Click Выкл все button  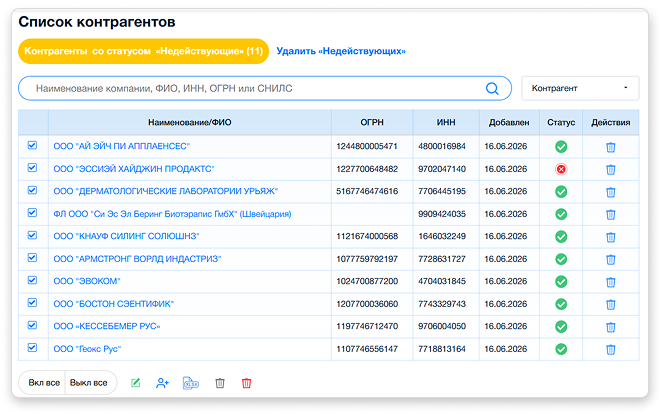(x=89, y=383)
